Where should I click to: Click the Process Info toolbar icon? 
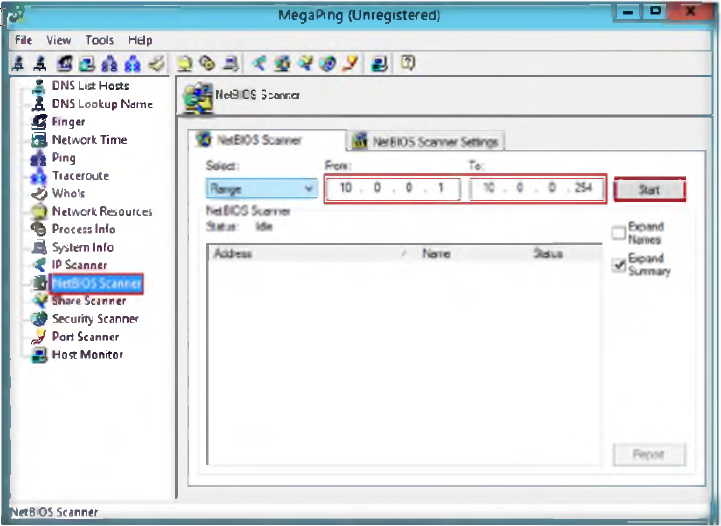(x=207, y=63)
